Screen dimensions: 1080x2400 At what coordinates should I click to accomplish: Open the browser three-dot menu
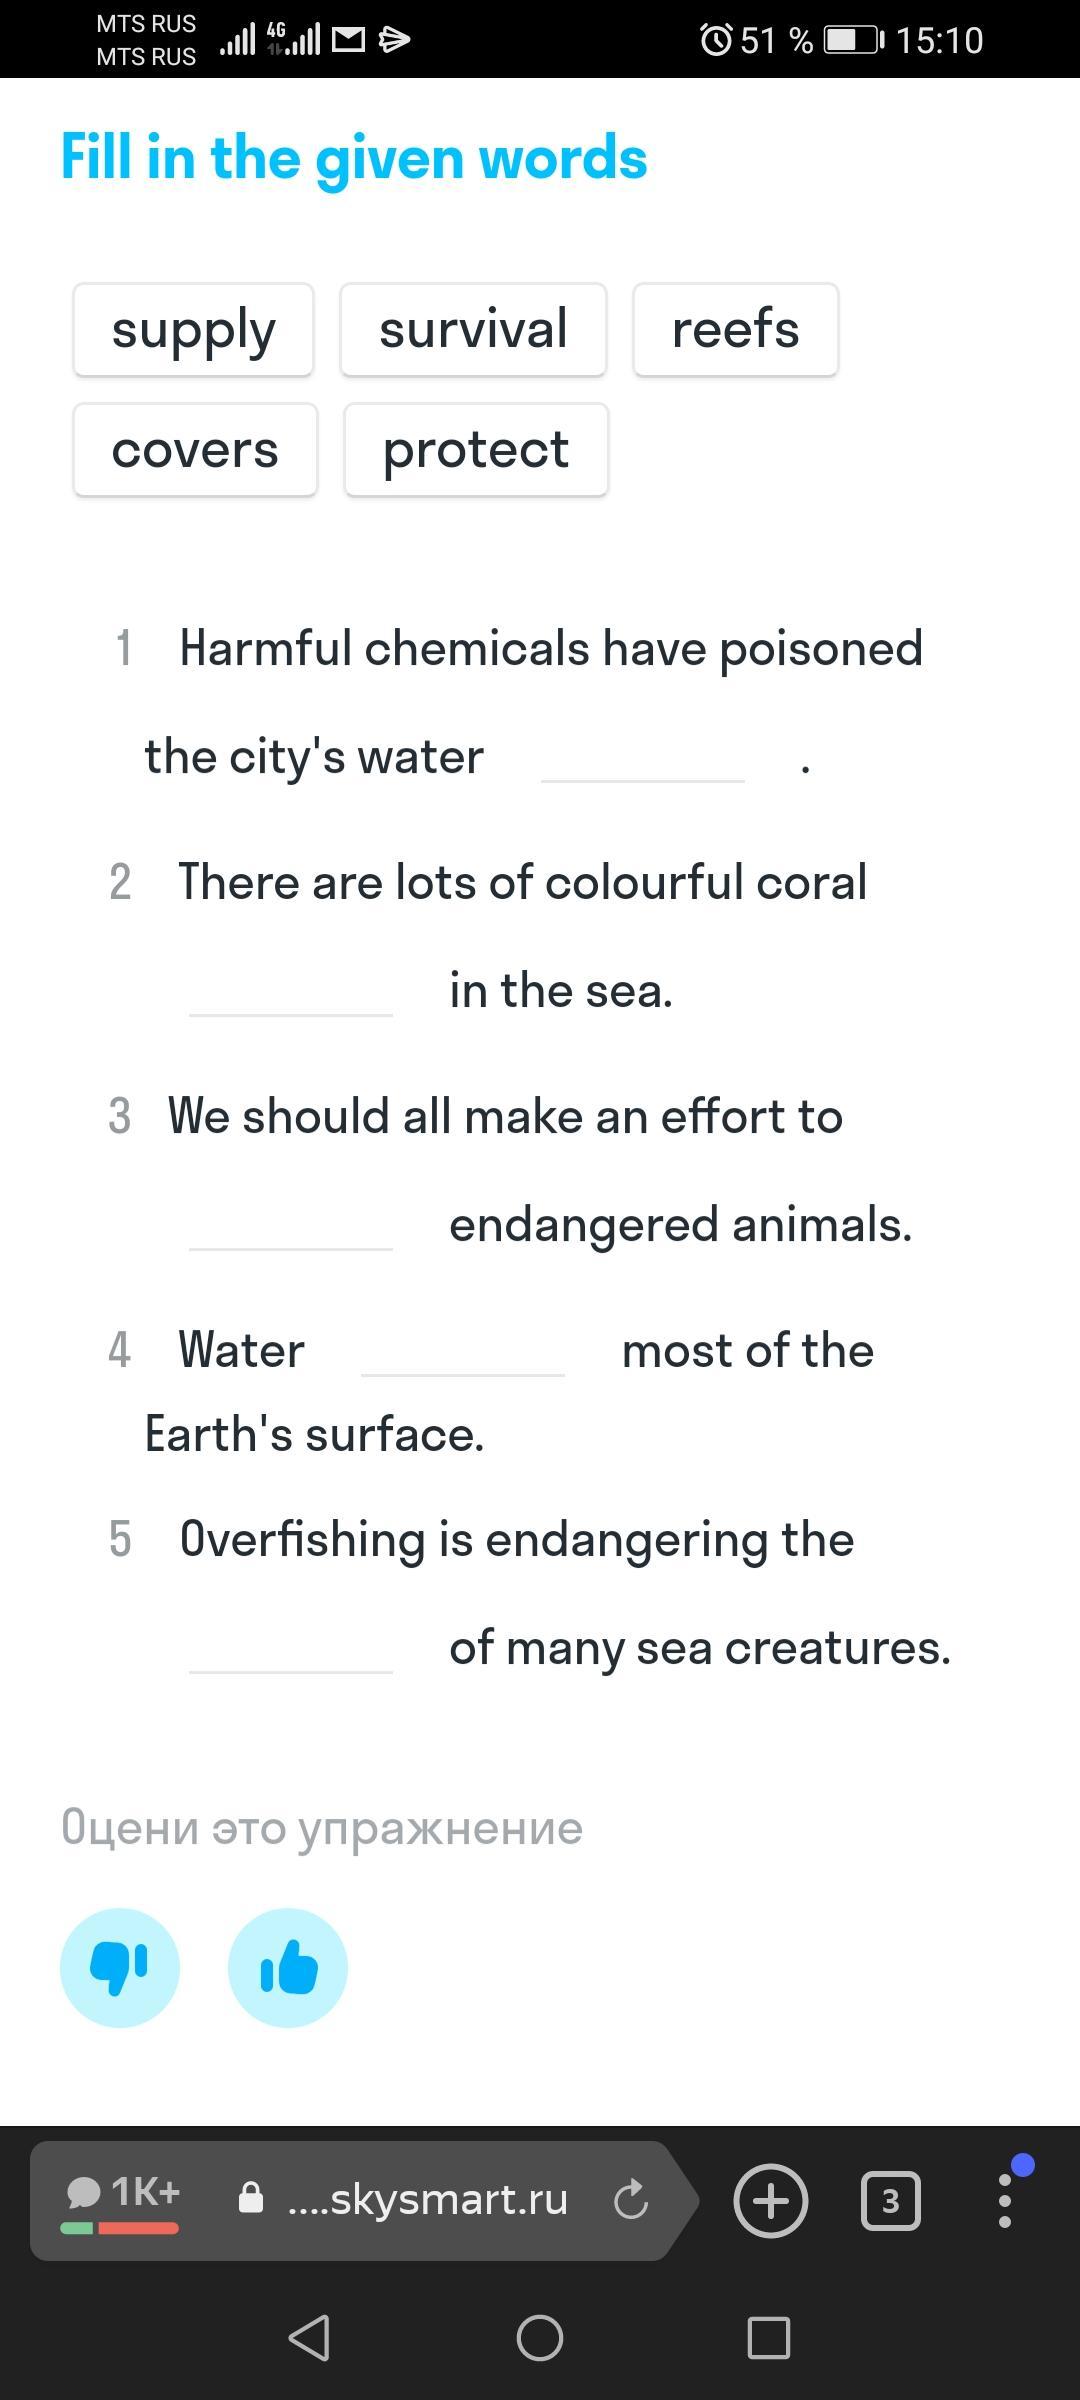[x=1005, y=2200]
